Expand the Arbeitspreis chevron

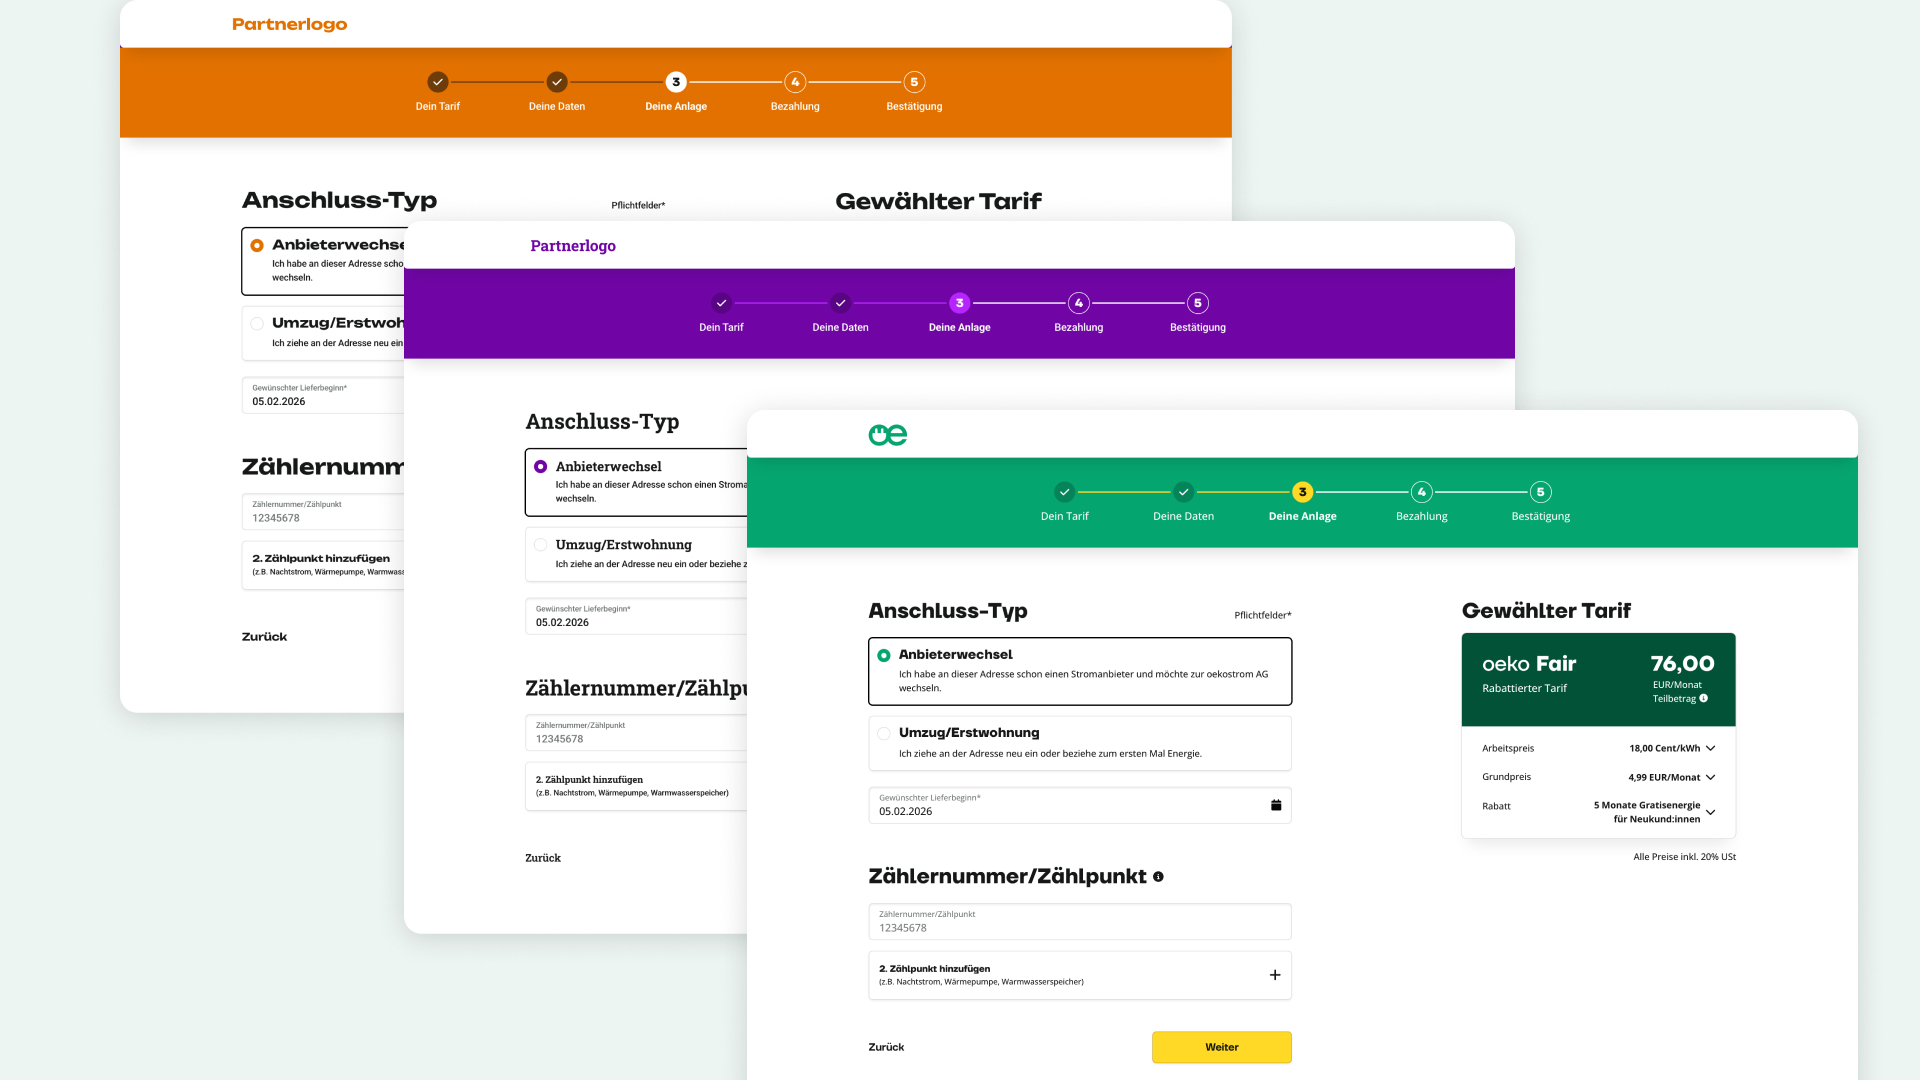[x=1710, y=748]
